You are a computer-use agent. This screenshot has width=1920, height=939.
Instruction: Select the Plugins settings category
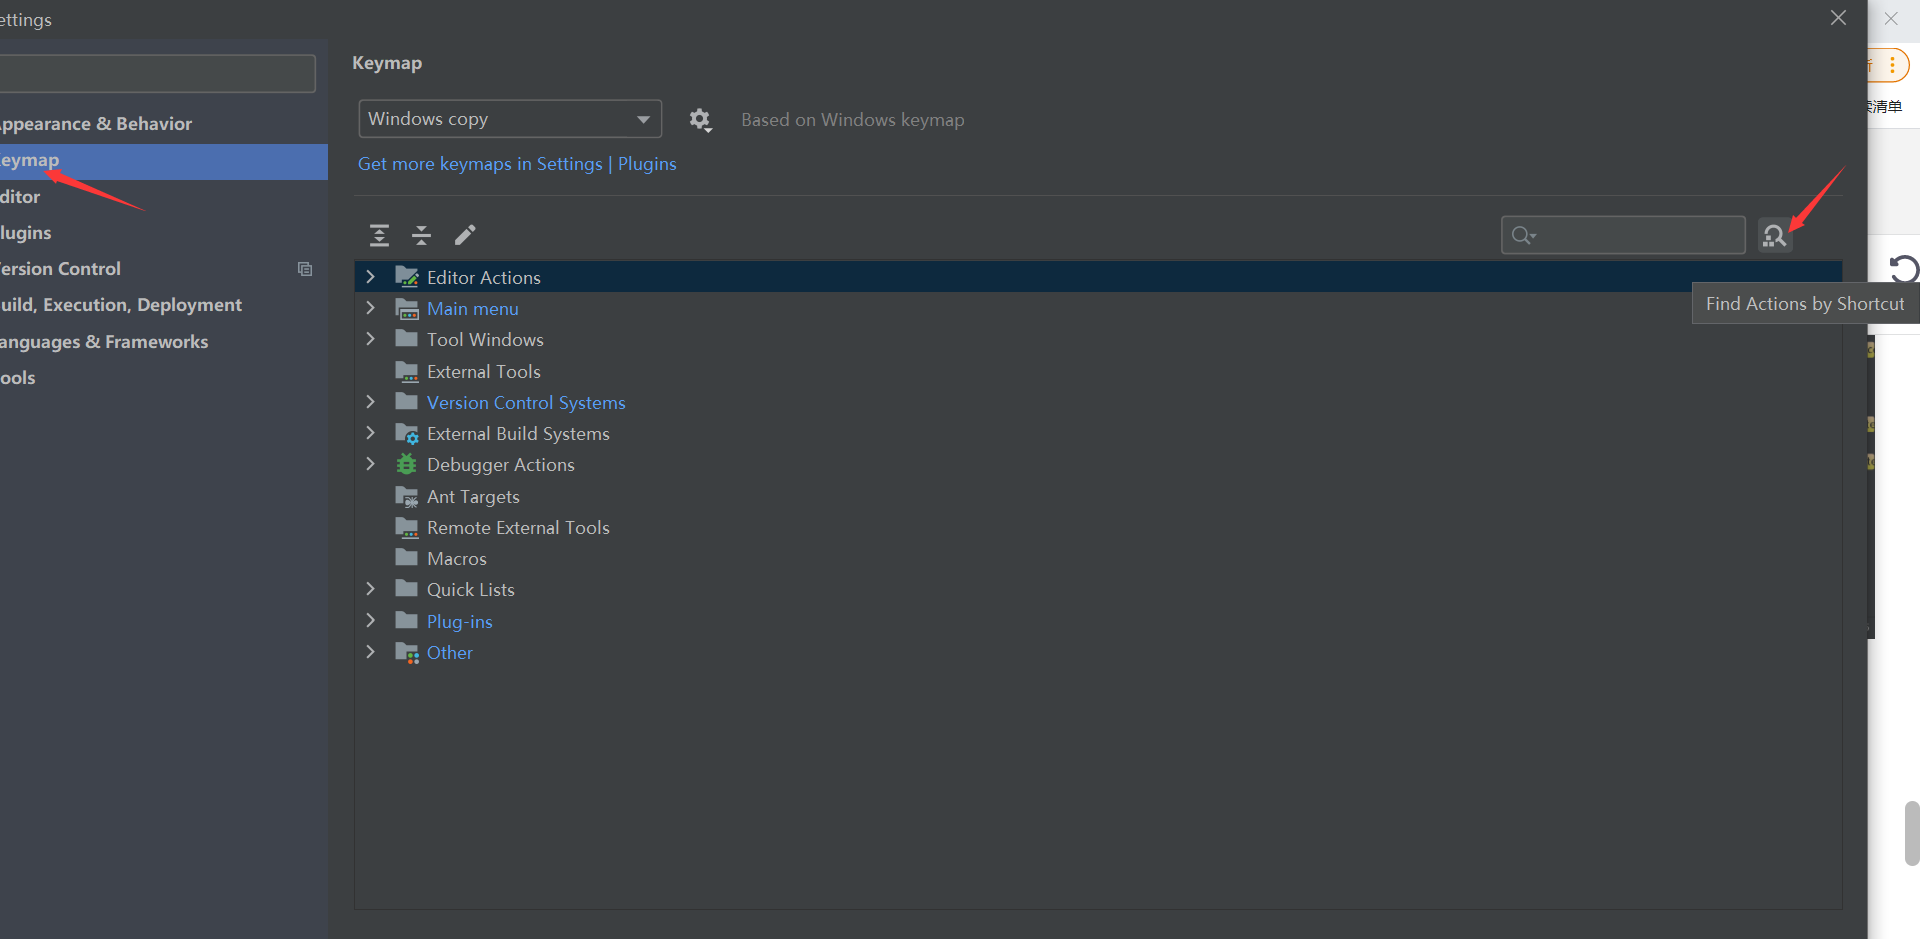coord(164,233)
